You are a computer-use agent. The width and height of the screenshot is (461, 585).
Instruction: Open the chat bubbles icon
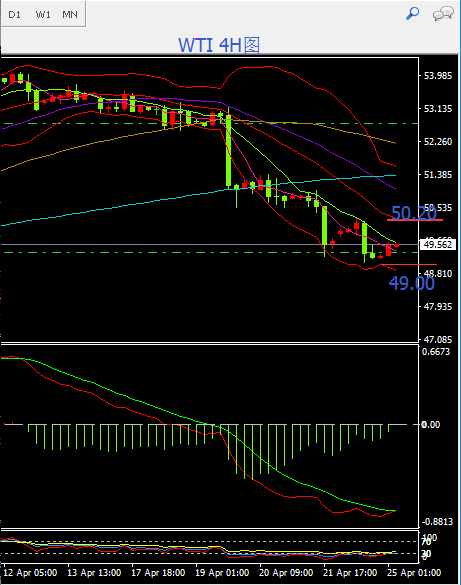coord(443,14)
